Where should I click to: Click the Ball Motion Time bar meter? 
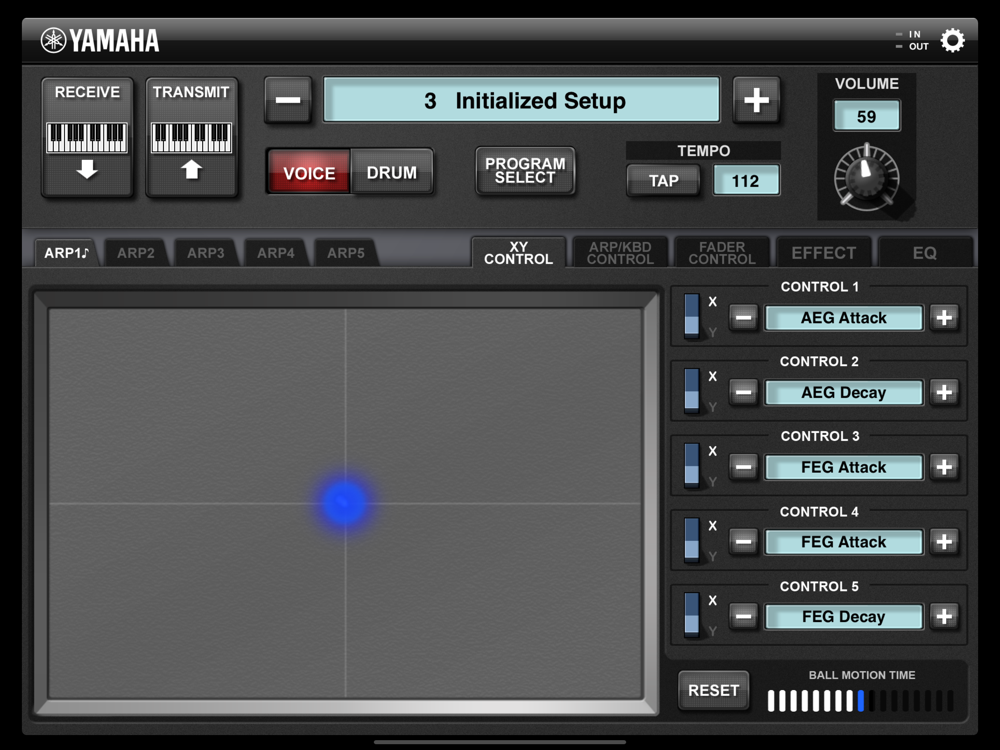(861, 700)
